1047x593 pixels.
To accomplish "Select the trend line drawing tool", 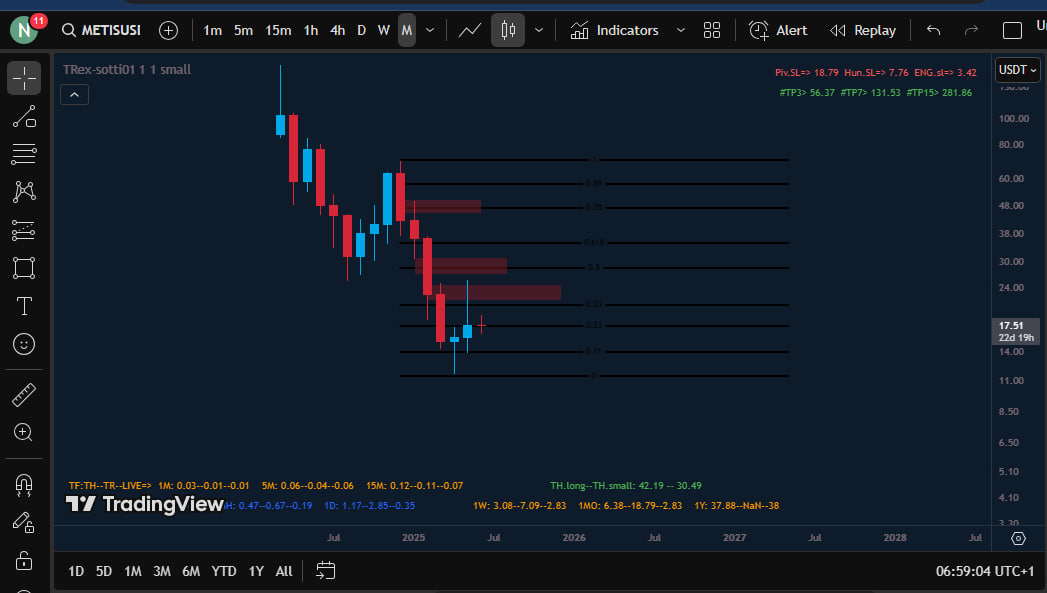I will click(24, 116).
